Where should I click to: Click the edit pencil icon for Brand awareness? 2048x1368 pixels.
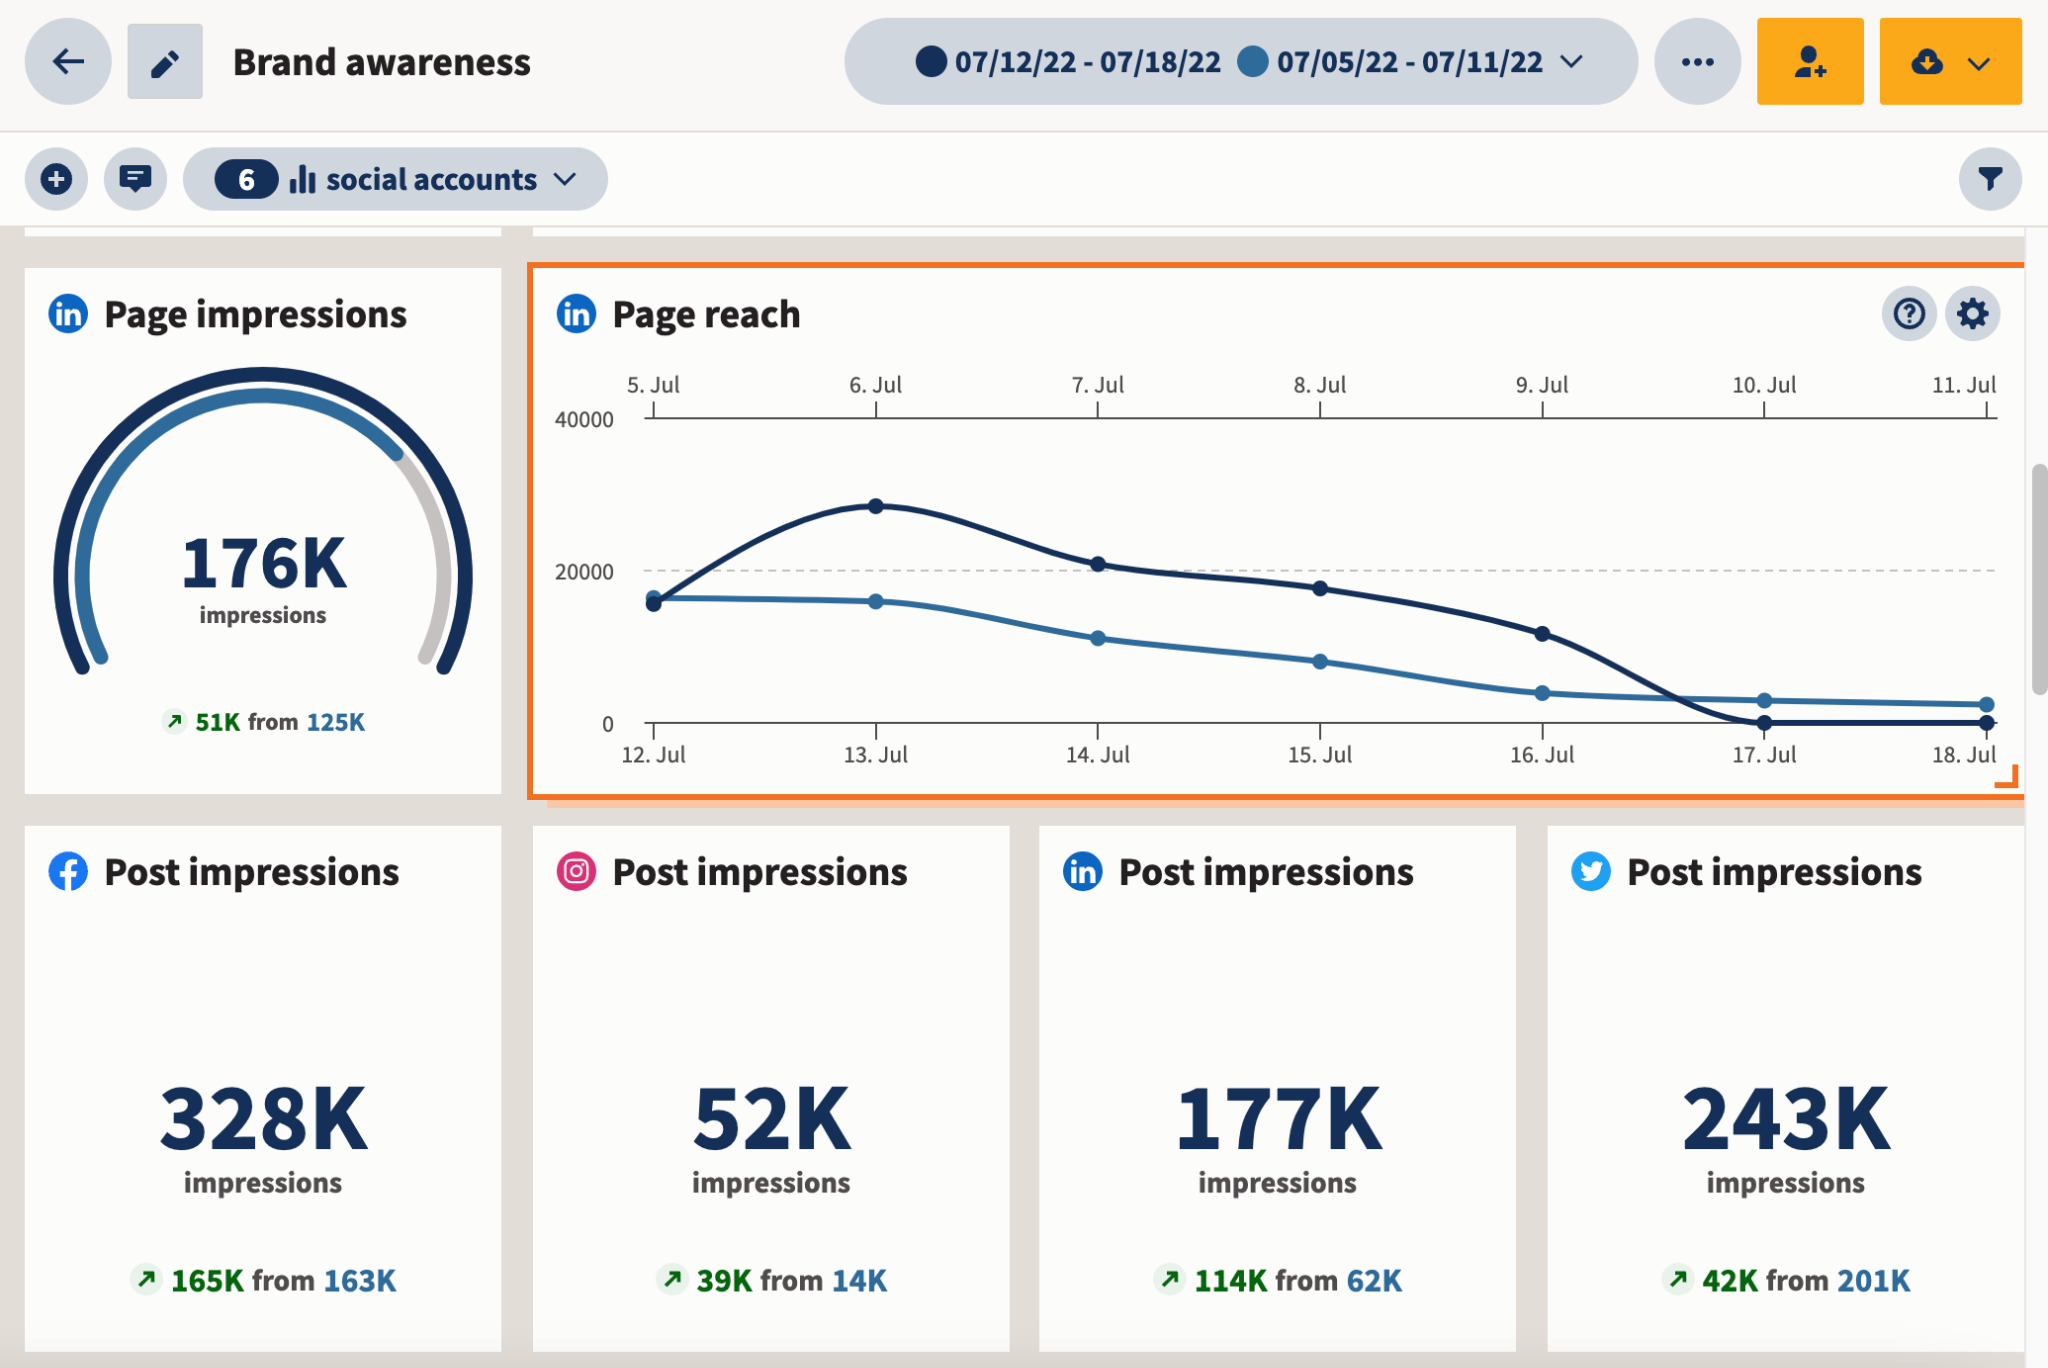tap(163, 61)
